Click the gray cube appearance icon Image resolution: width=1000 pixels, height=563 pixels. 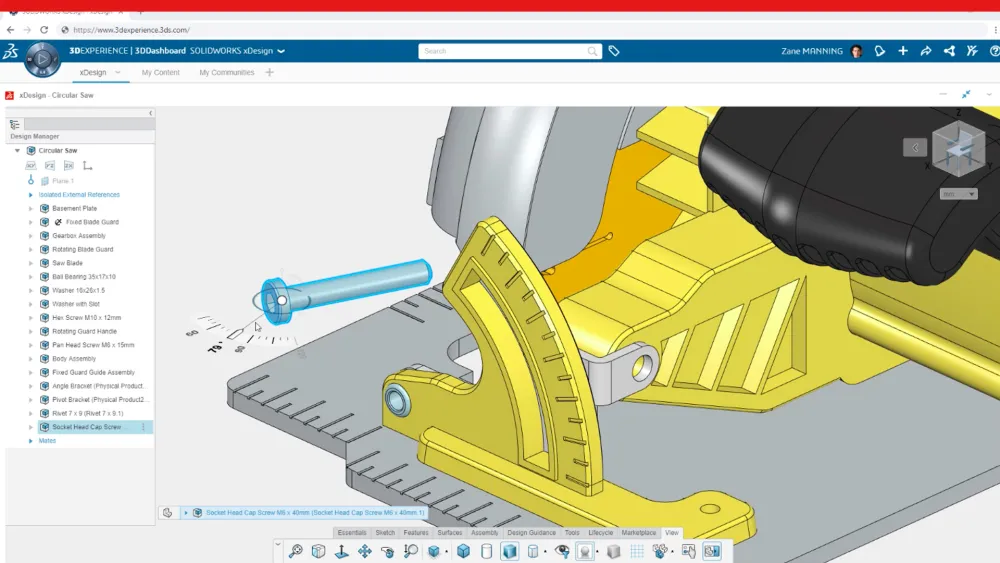[614, 551]
